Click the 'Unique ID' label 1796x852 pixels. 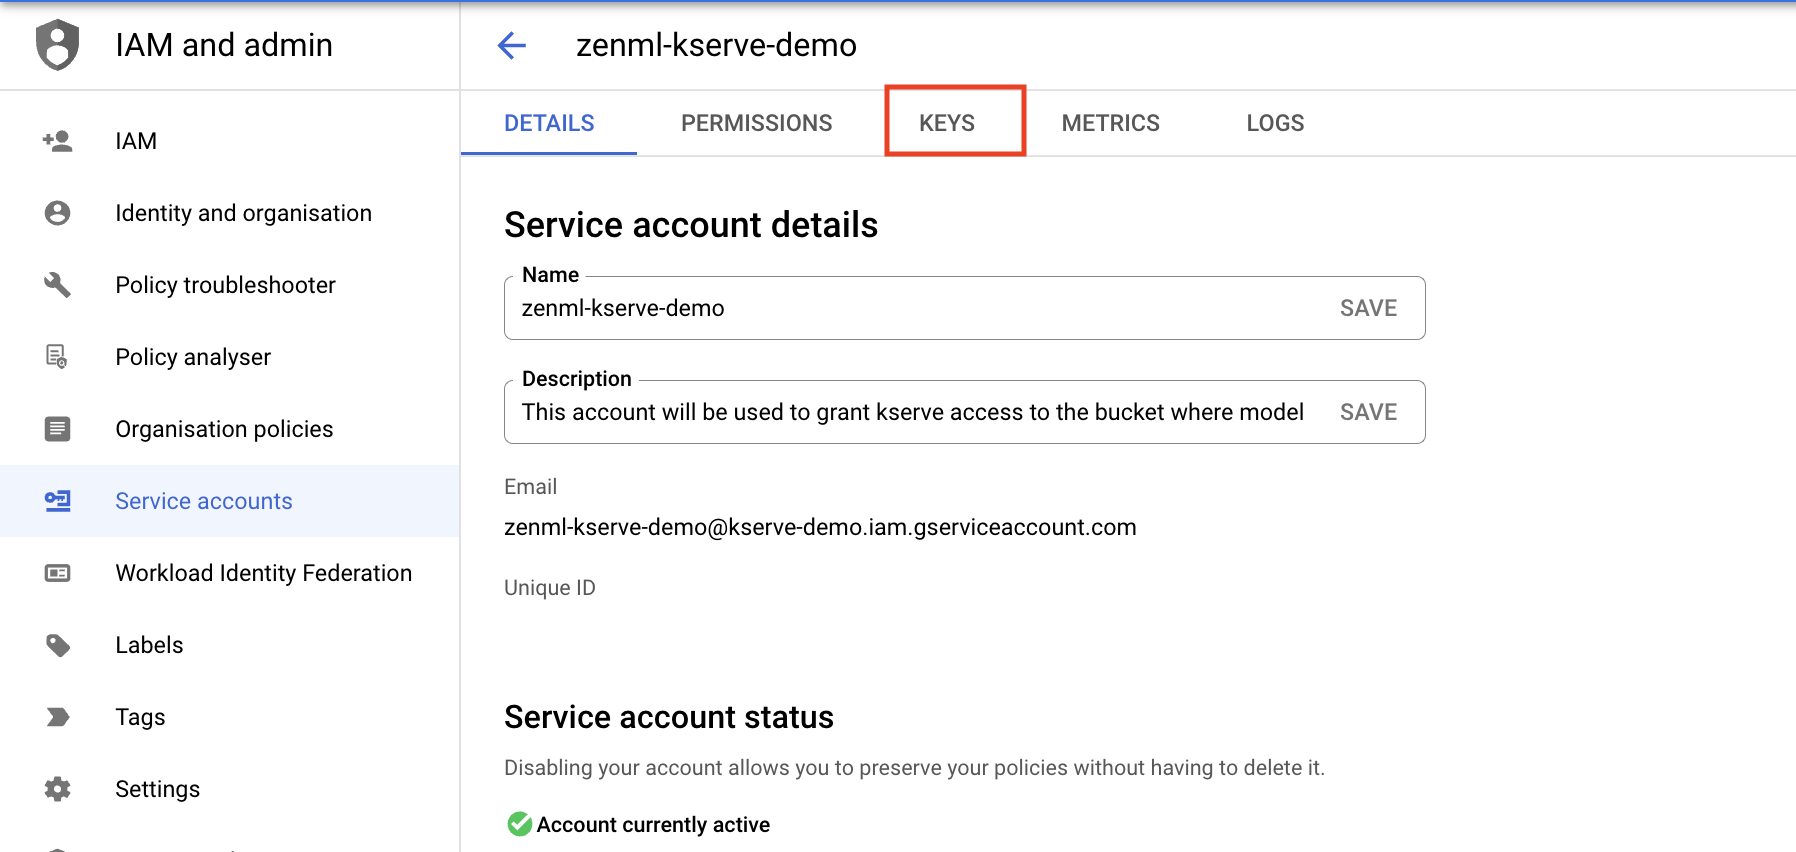pos(550,588)
